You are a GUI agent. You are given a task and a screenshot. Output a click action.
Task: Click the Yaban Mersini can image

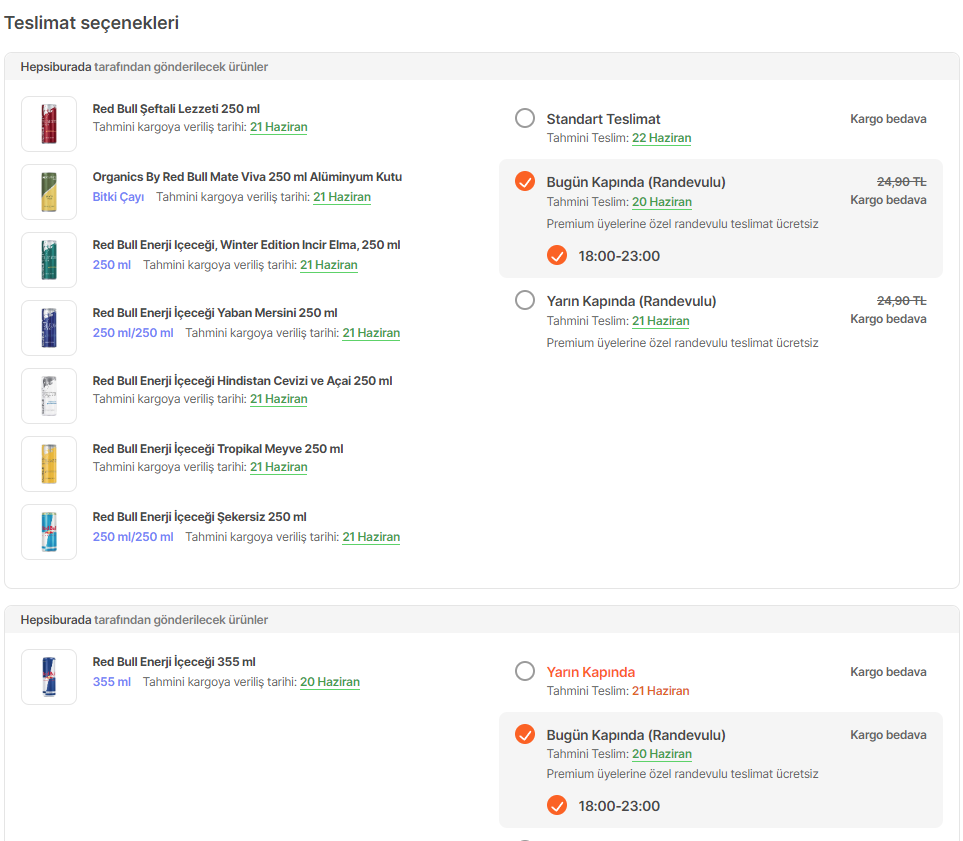[x=49, y=328]
